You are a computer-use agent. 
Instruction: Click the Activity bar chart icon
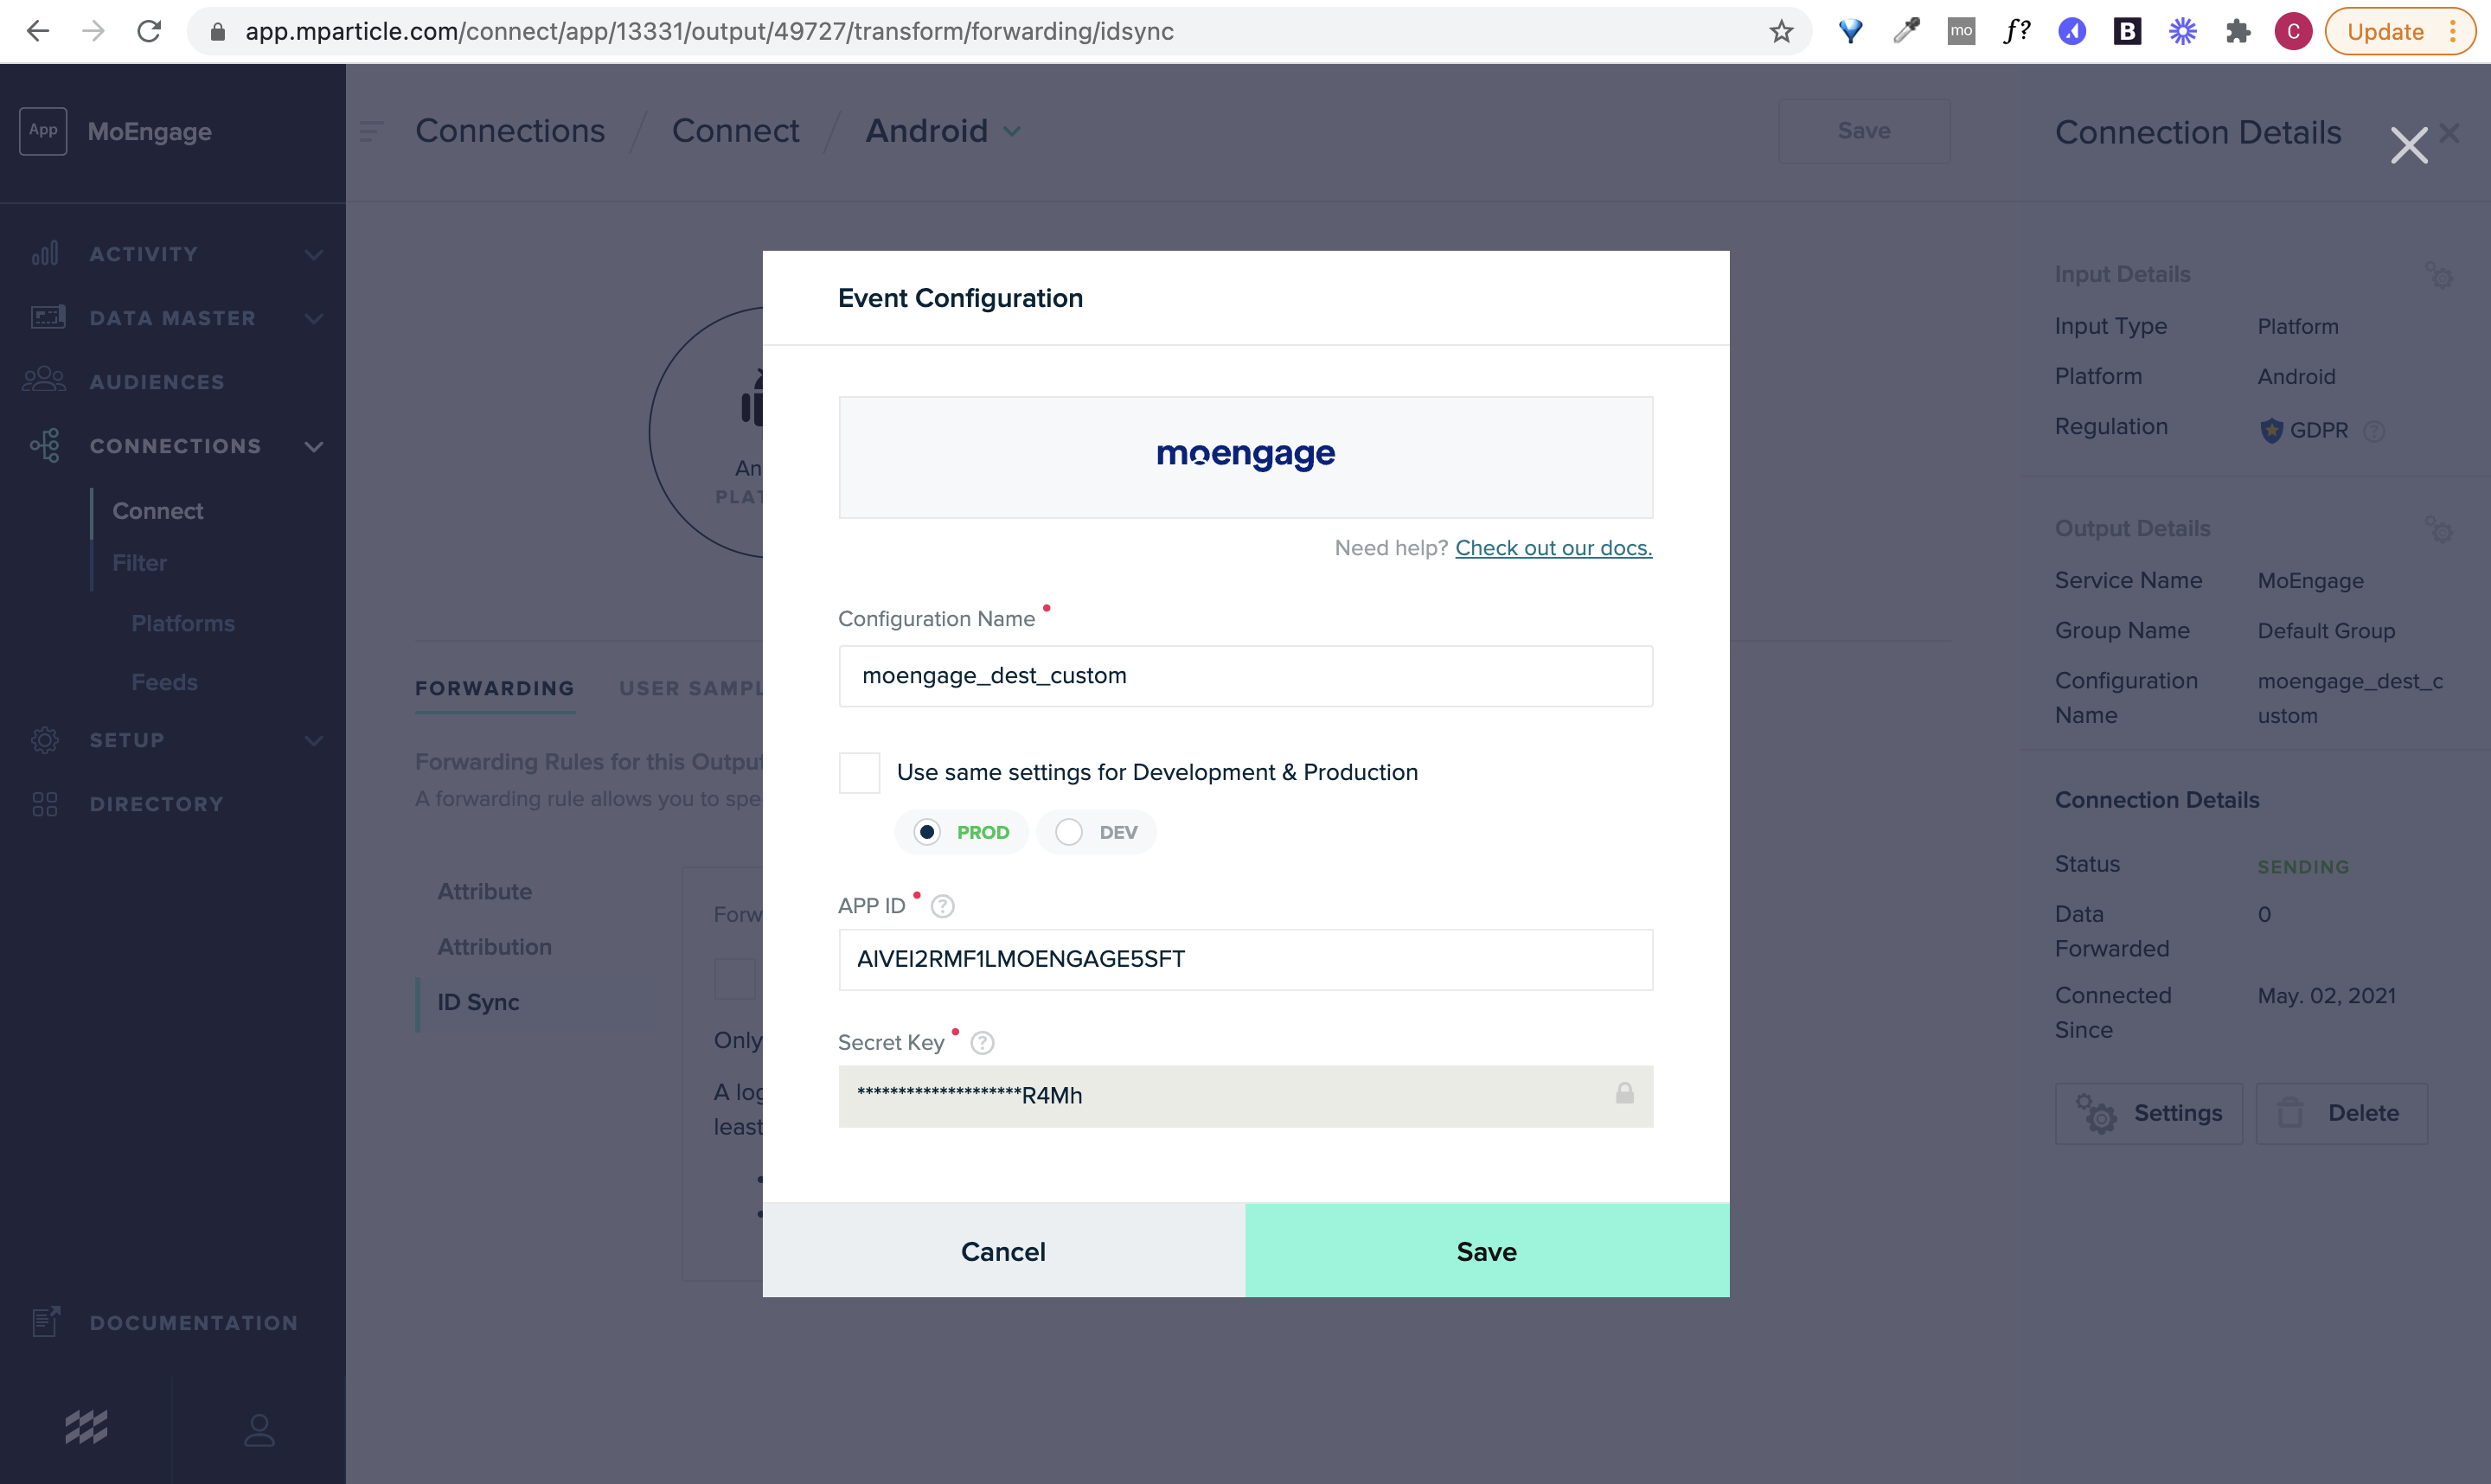[45, 253]
